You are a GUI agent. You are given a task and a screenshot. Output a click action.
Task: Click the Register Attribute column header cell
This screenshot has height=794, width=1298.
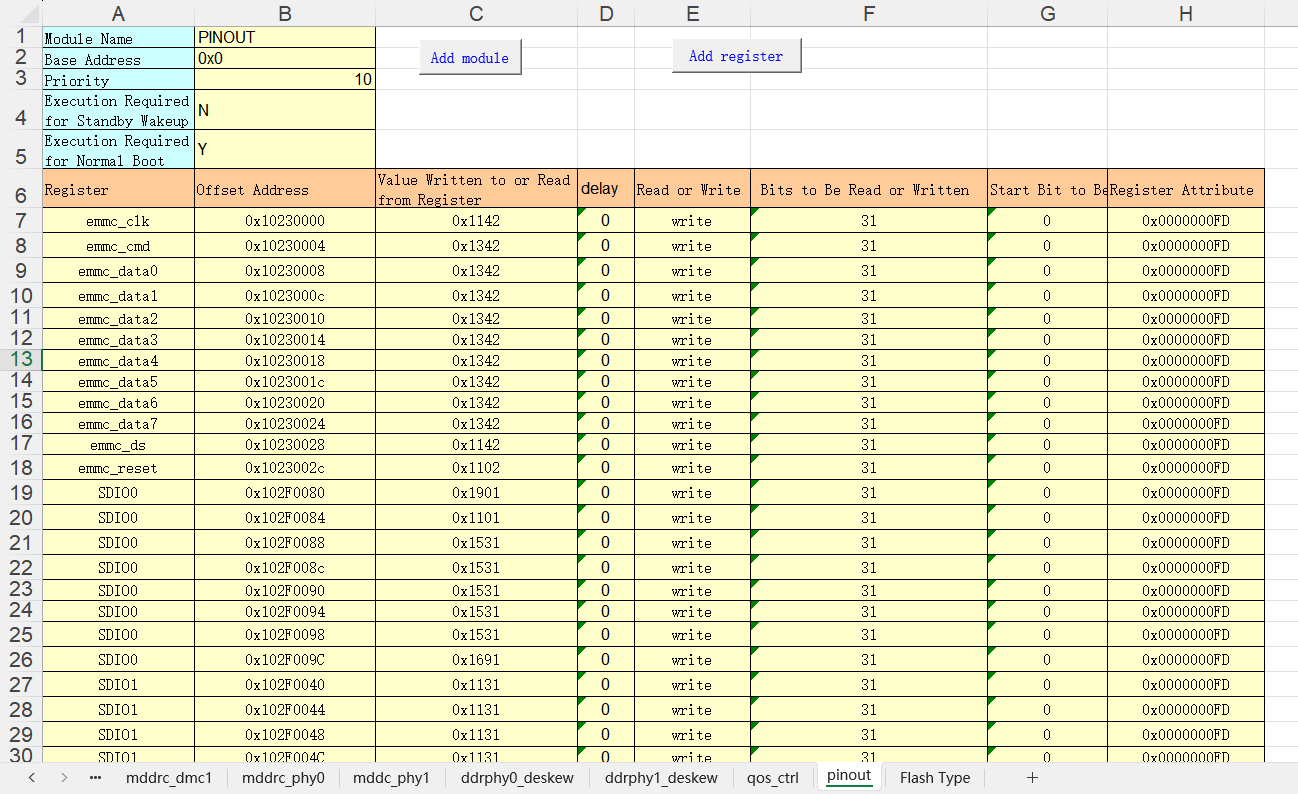click(1185, 190)
